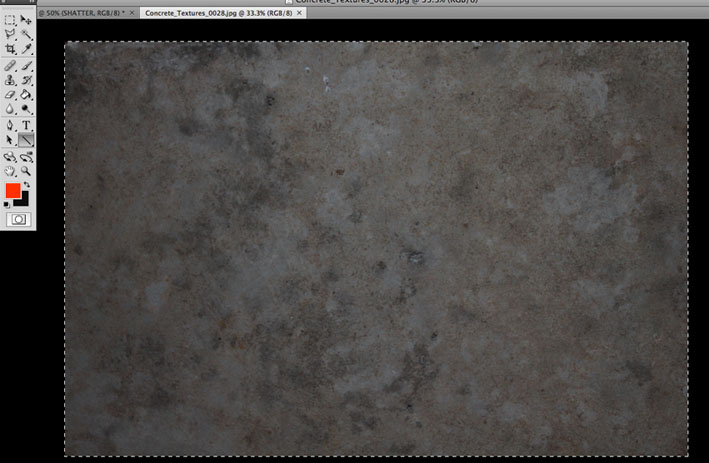
Task: Open the black background color picker
Action: [24, 201]
